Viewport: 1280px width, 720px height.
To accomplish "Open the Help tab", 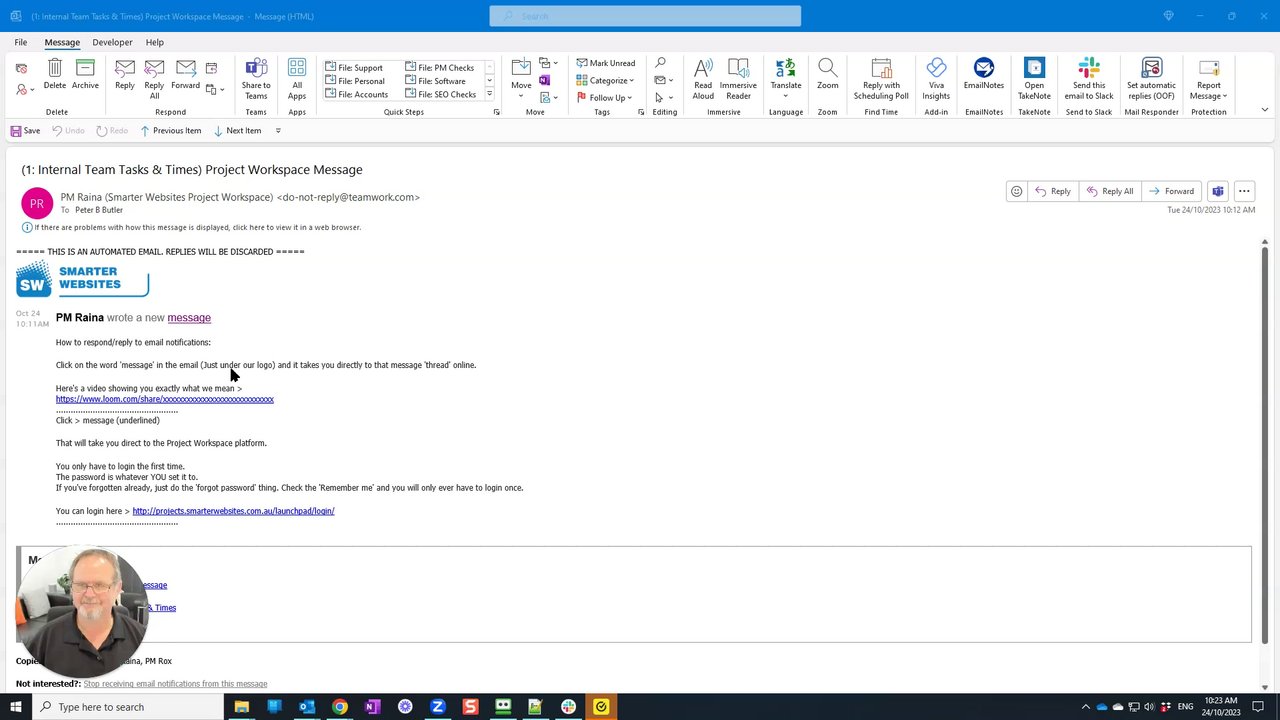I will (x=154, y=42).
